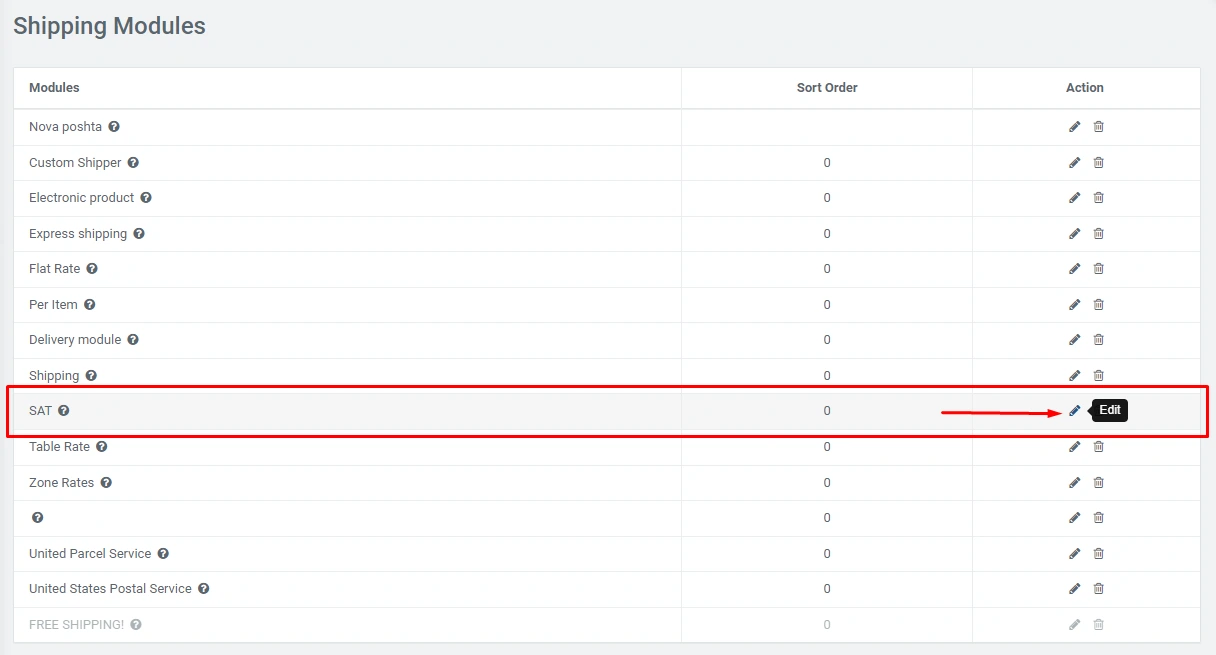Trash the United States Postal Service module
The height and width of the screenshot is (655, 1216).
point(1098,589)
